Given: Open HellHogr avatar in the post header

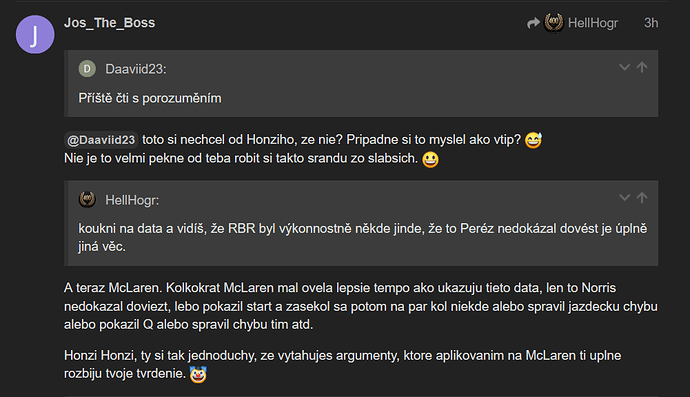Looking at the screenshot, I should coord(554,23).
